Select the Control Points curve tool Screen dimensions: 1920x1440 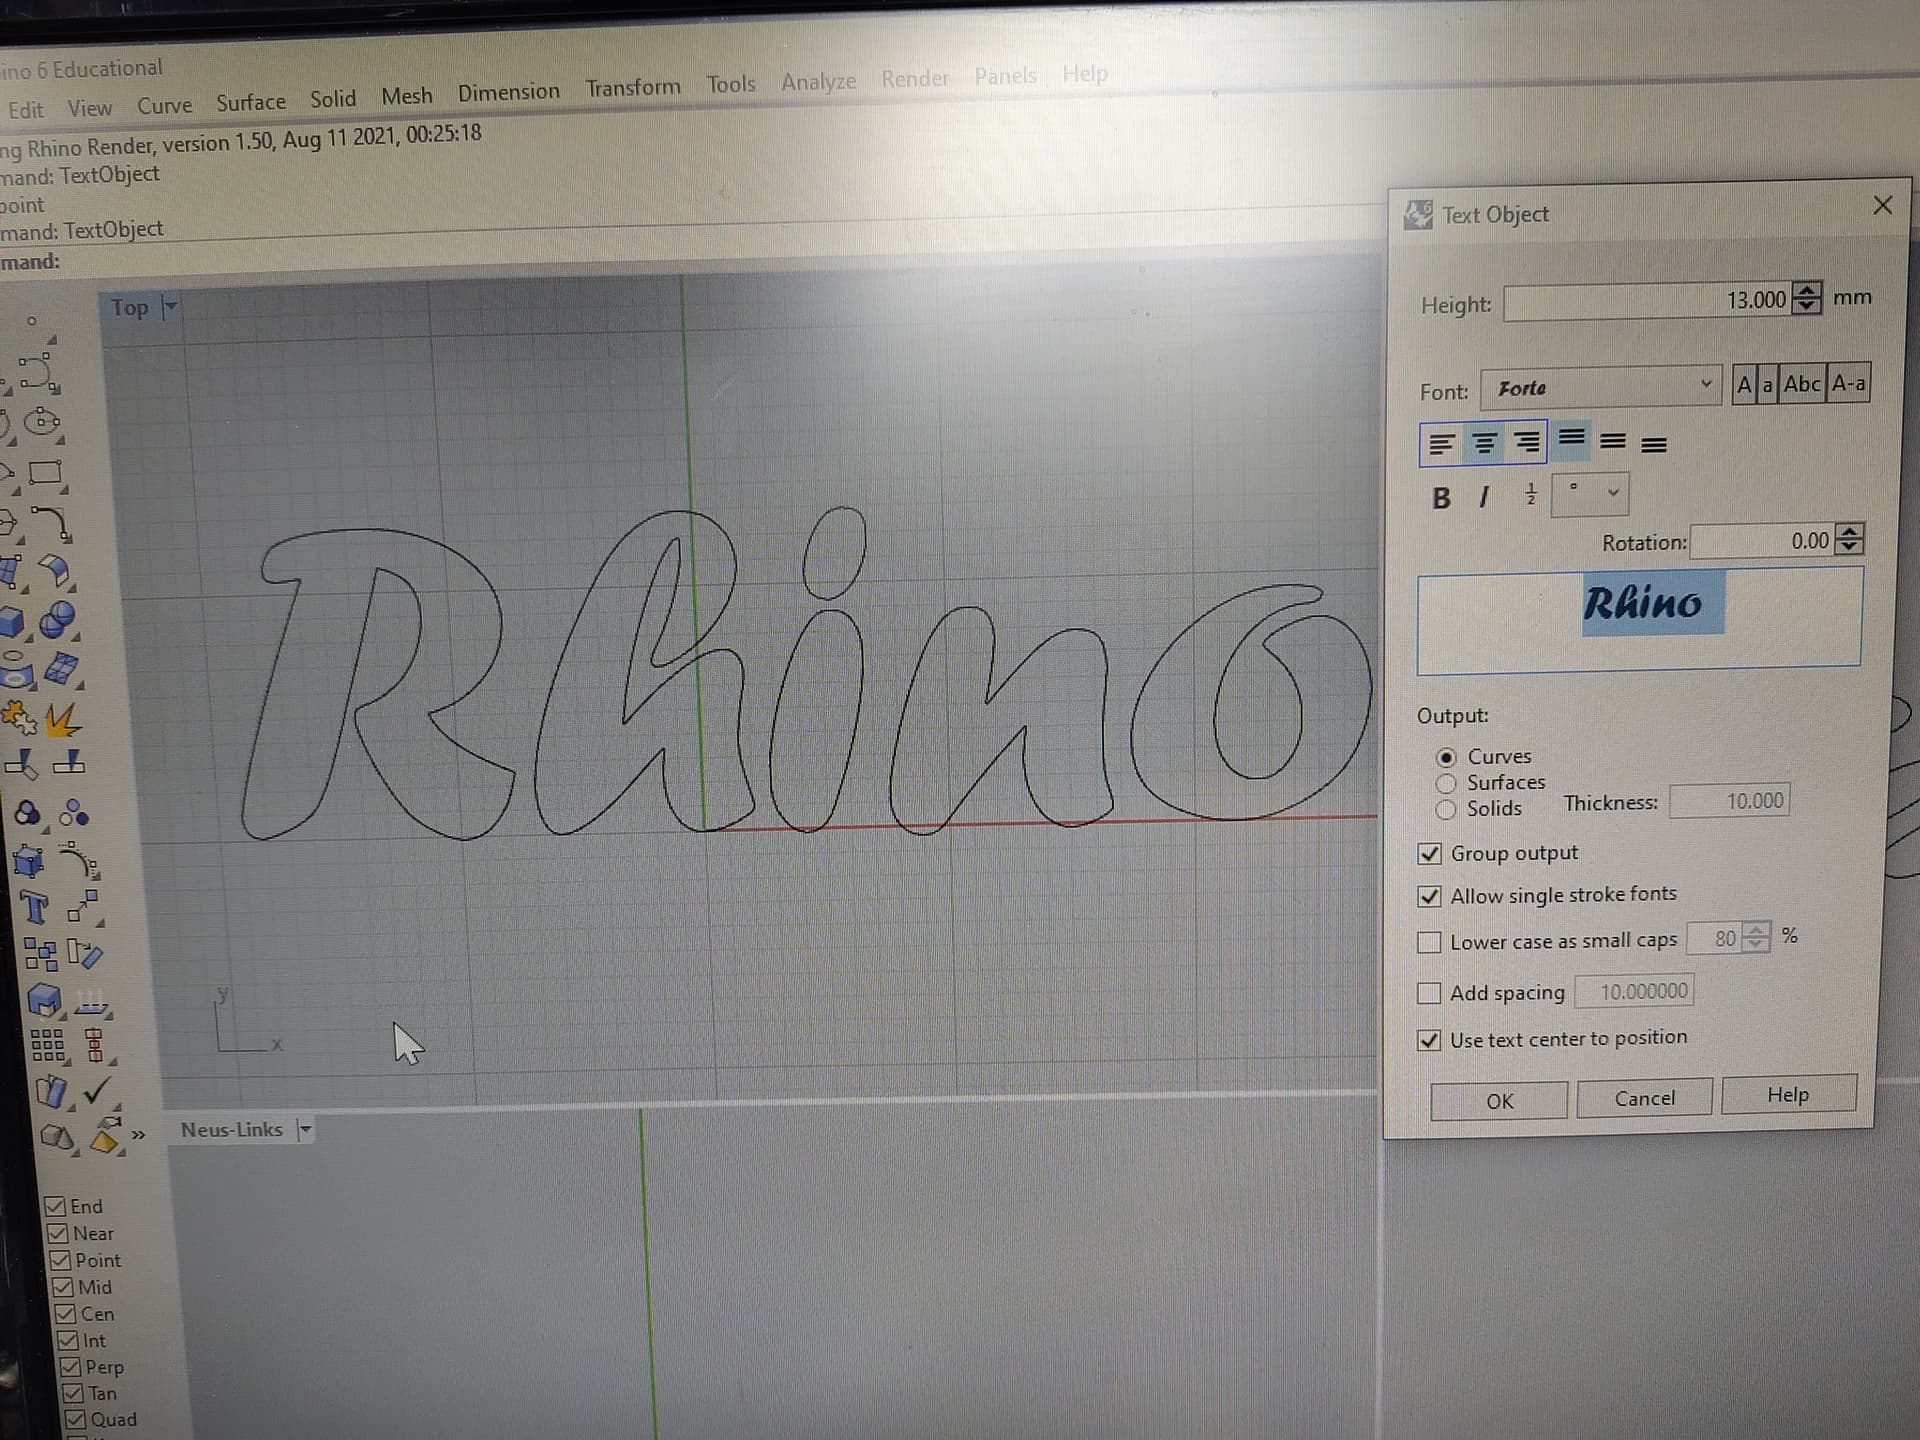point(38,372)
